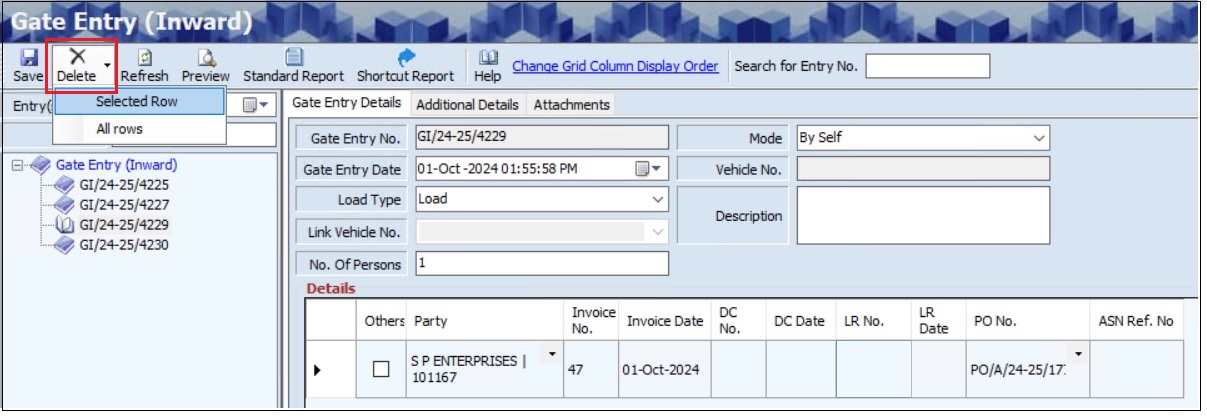Viewport: 1207px width, 417px height.
Task: Click the Refresh toolbar icon
Action: pos(144,59)
